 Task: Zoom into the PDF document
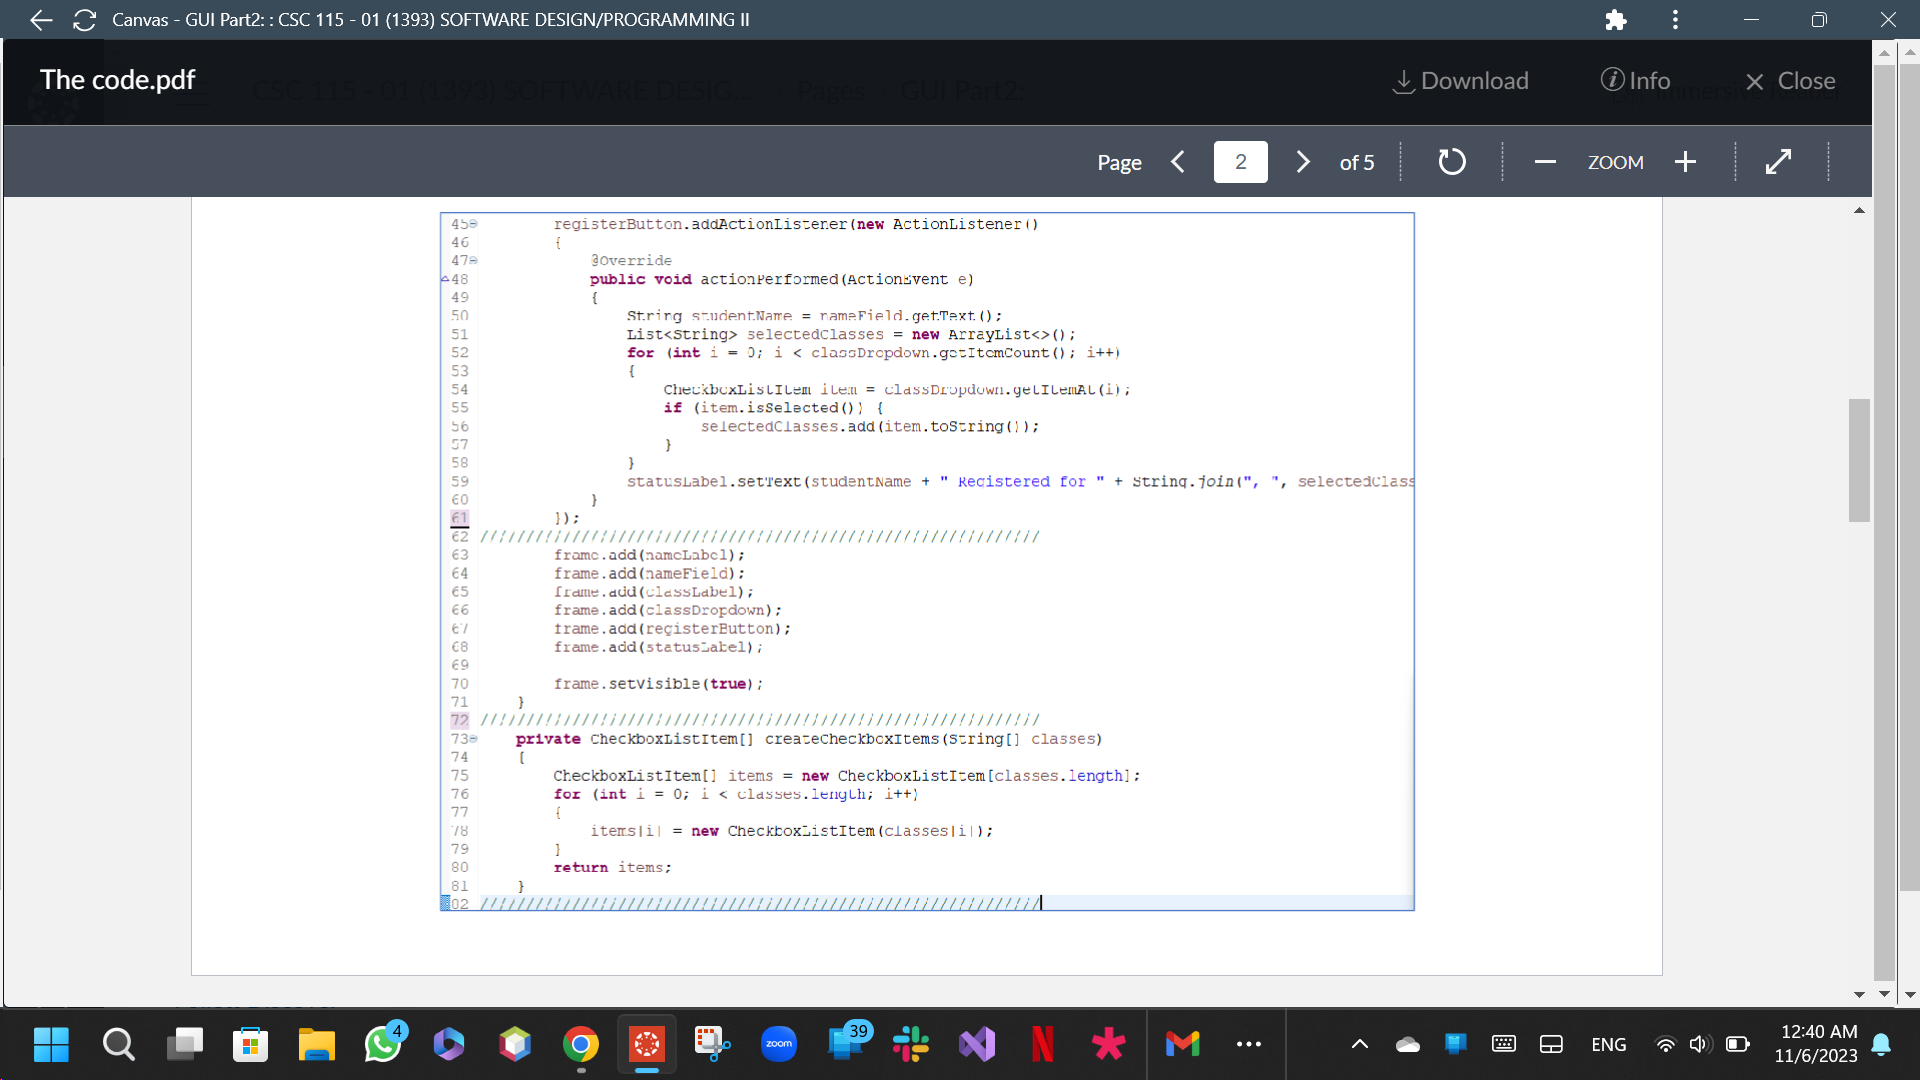pyautogui.click(x=1685, y=161)
